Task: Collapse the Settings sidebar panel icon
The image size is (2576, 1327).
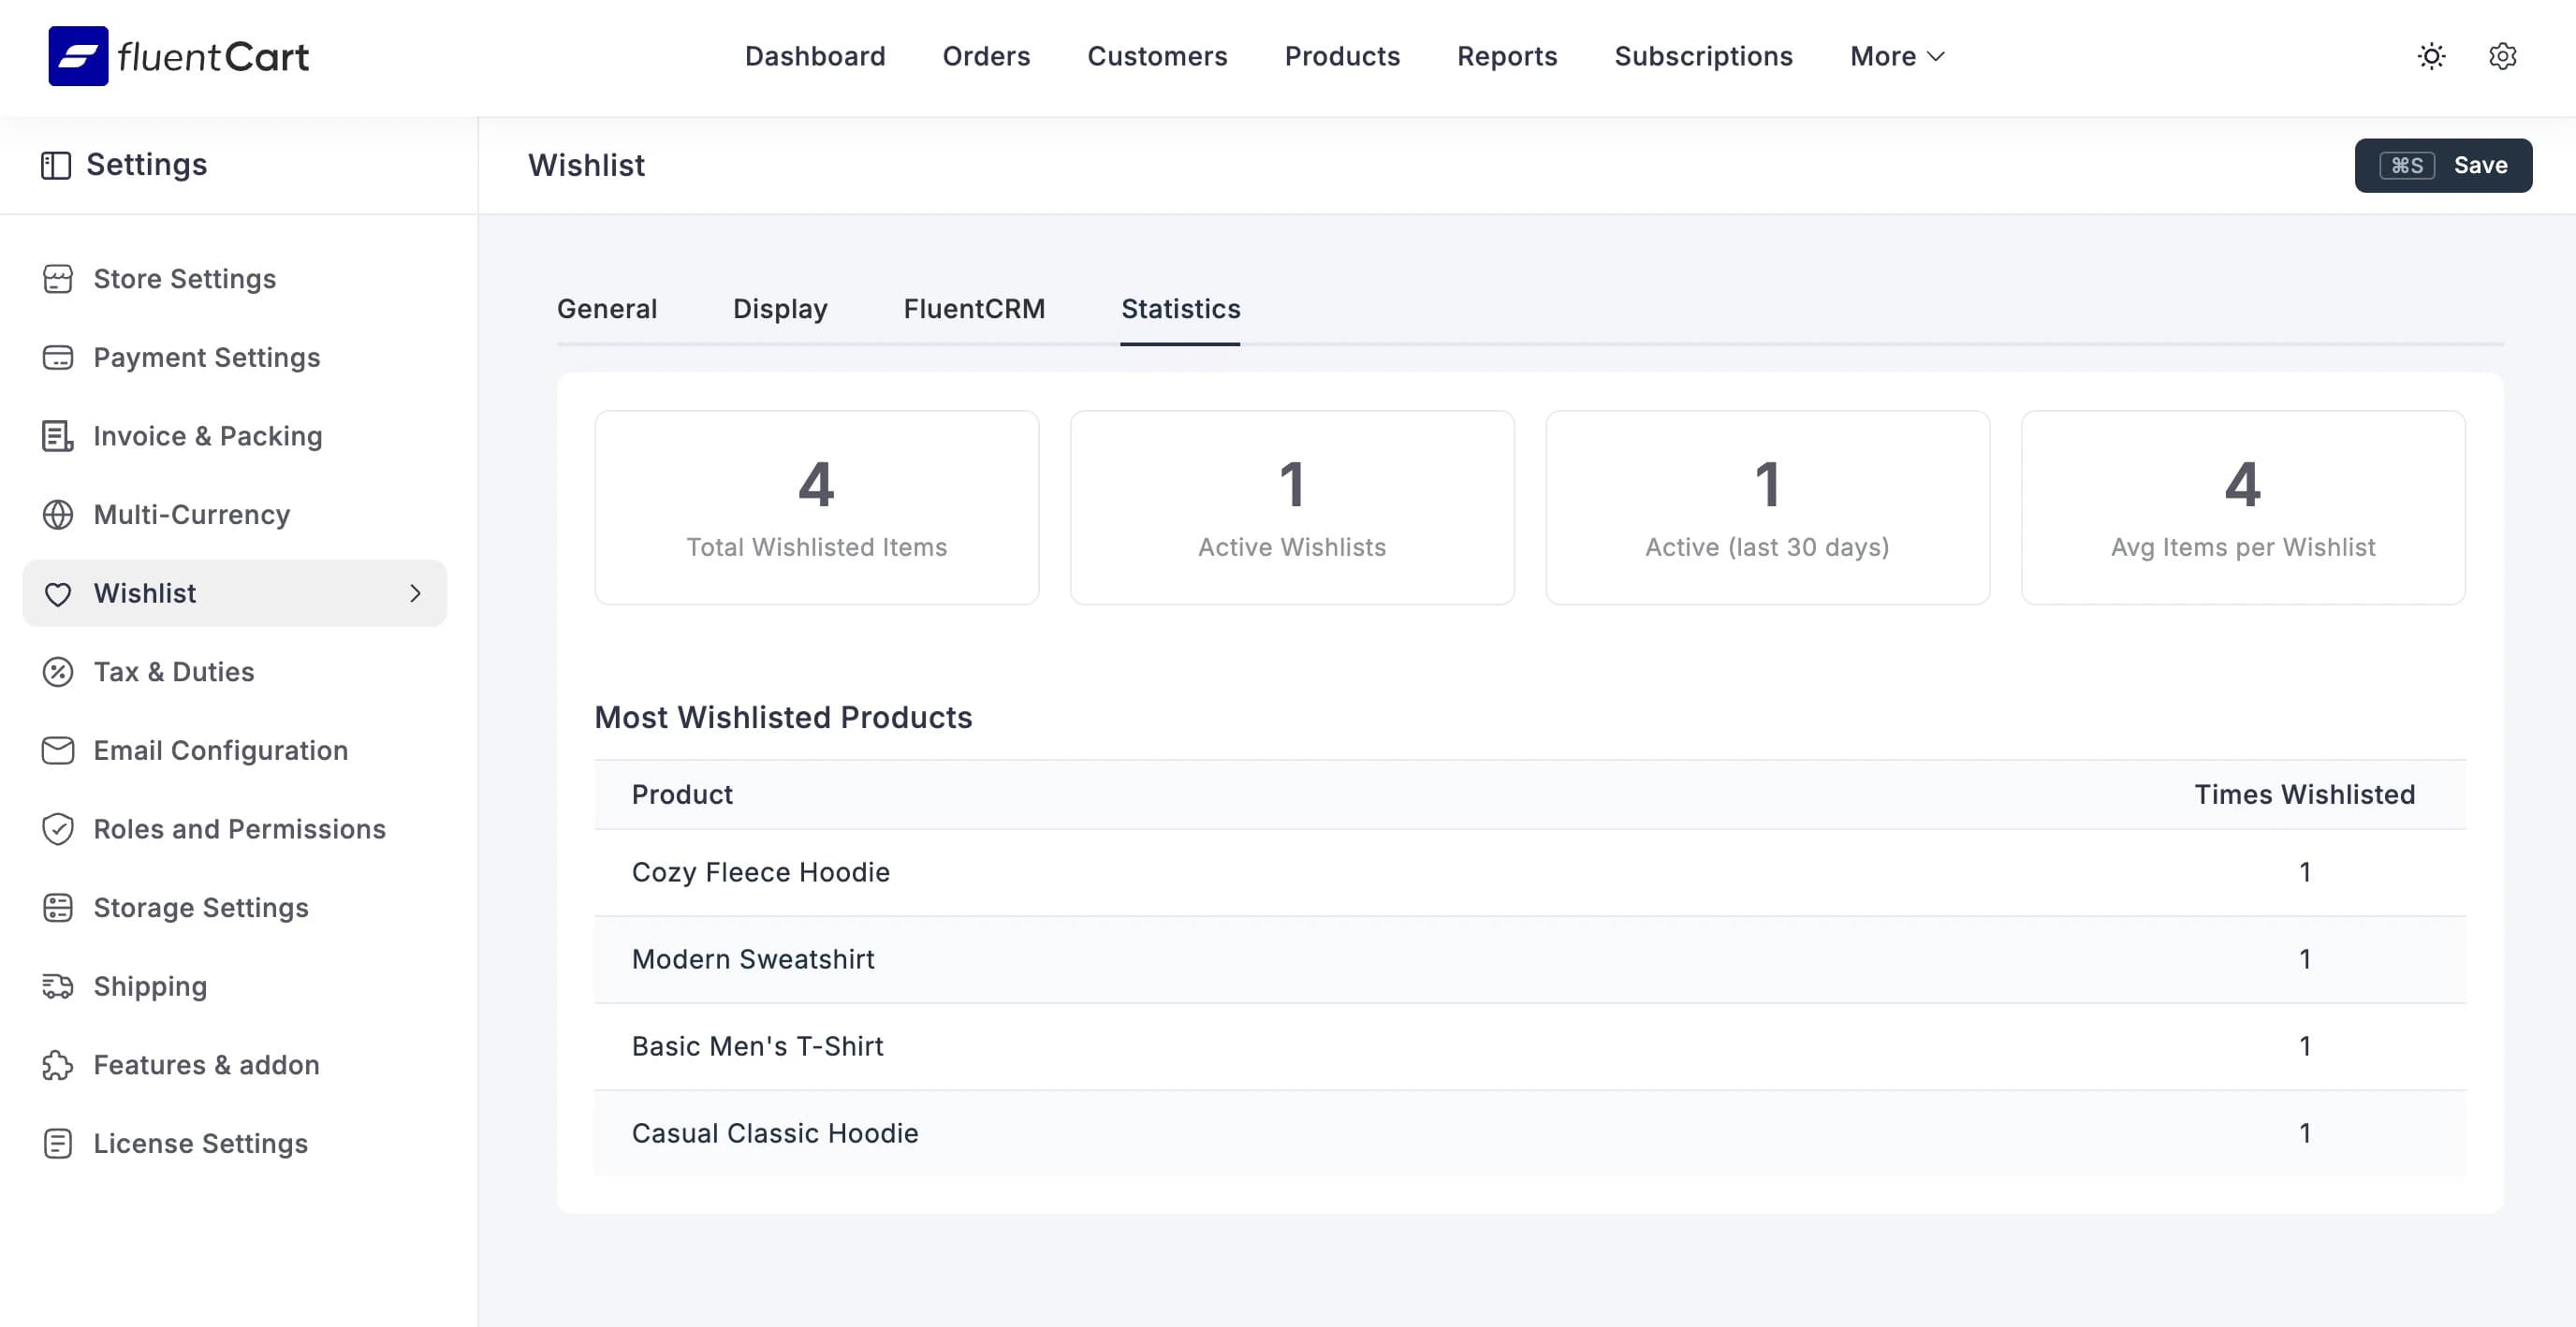Action: pyautogui.click(x=57, y=163)
